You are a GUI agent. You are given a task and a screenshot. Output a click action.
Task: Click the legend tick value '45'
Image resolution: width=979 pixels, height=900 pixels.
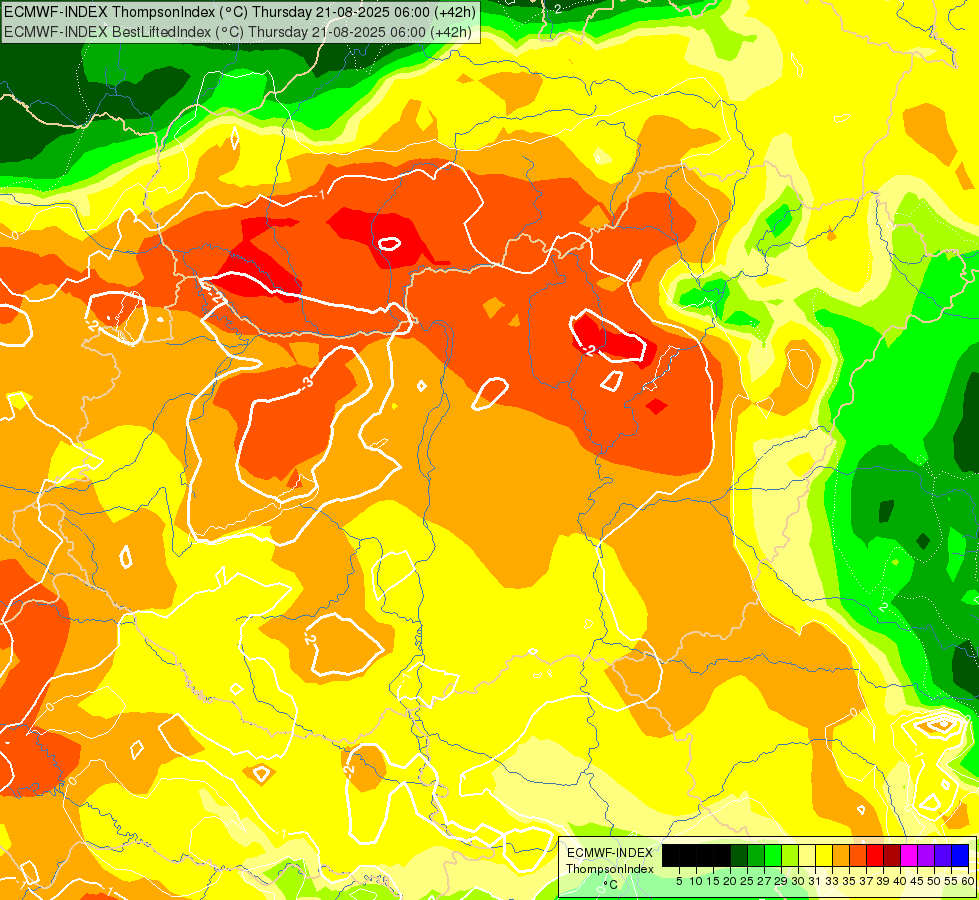click(x=918, y=881)
